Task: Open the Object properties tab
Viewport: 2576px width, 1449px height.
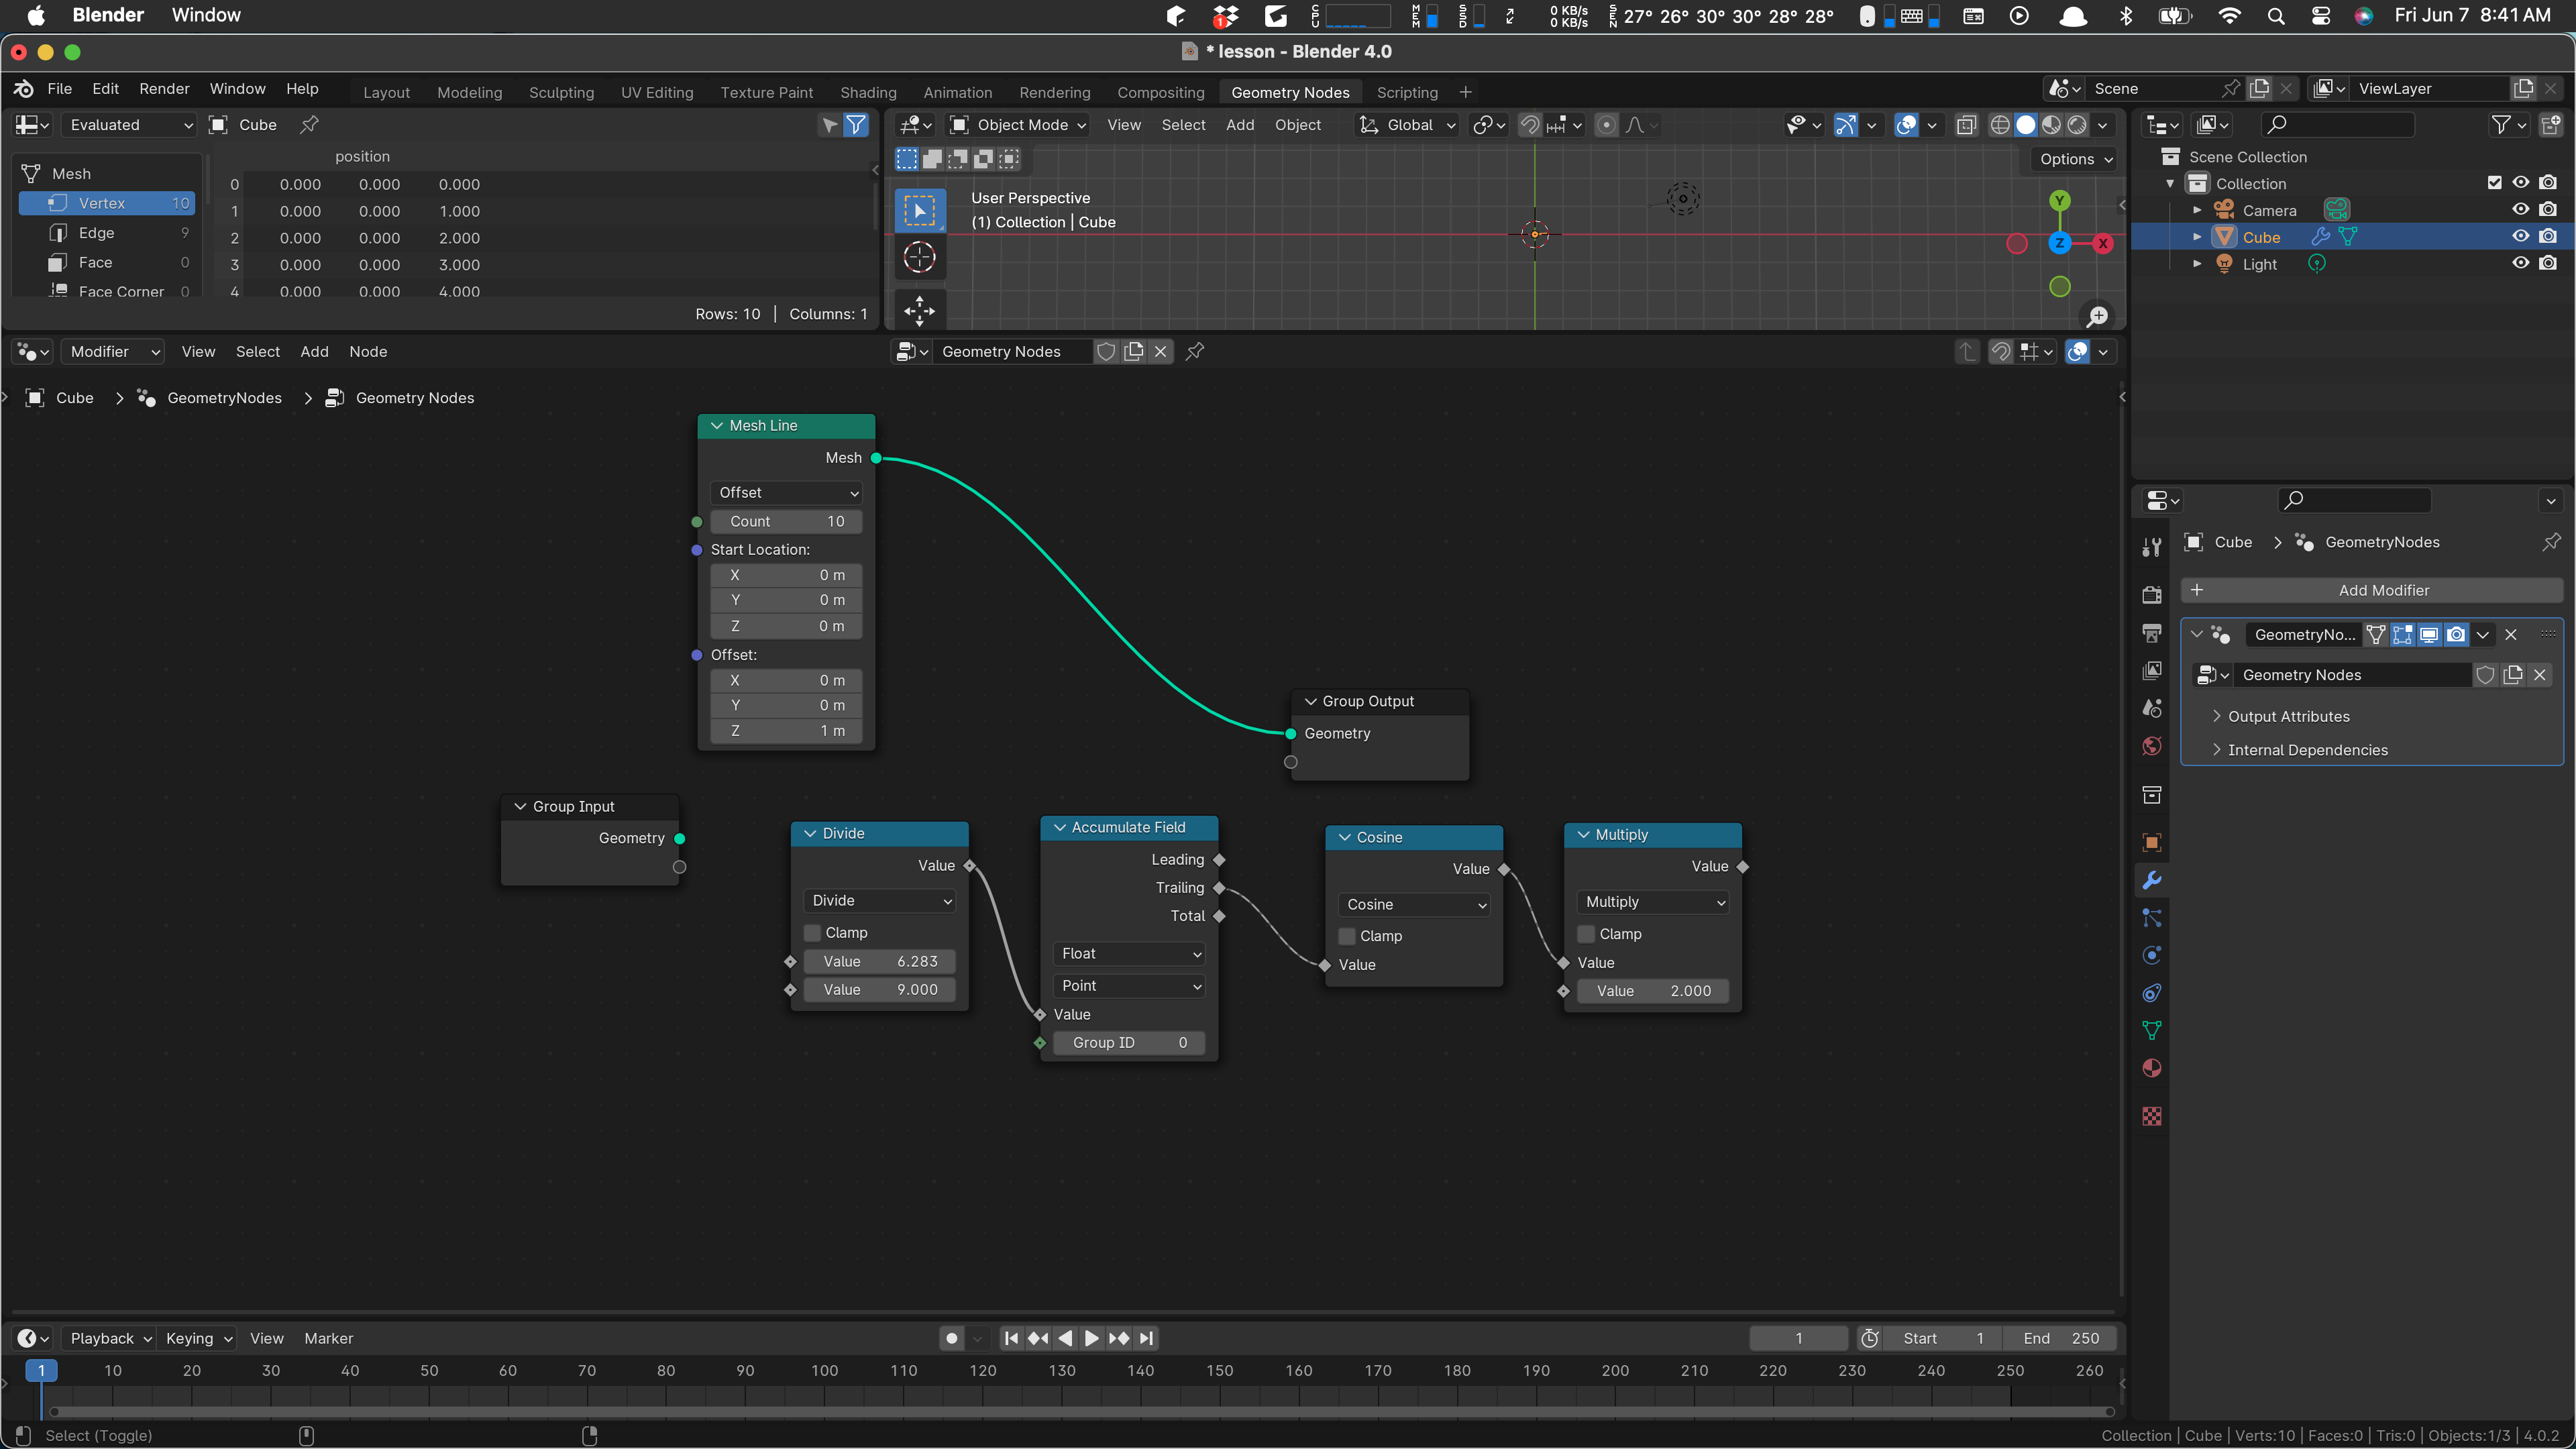Action: tap(2152, 842)
